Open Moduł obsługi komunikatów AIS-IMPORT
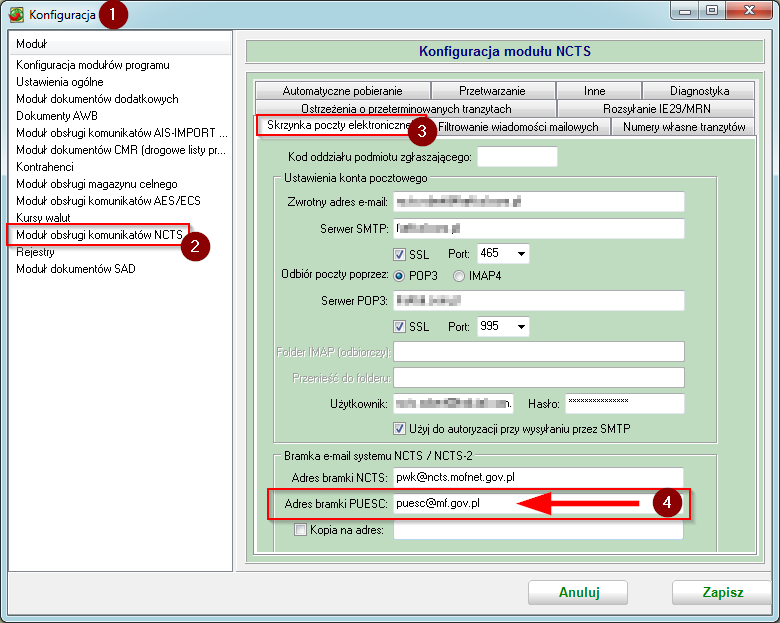This screenshot has height=623, width=780. pyautogui.click(x=121, y=133)
